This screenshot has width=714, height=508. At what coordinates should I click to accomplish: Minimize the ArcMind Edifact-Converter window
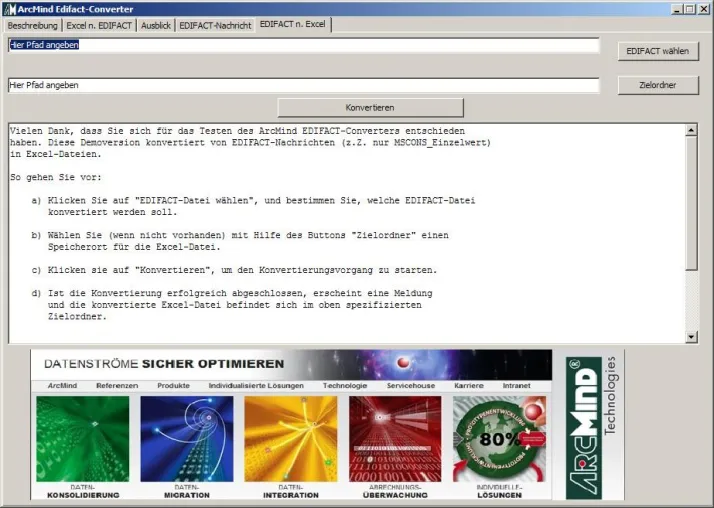coord(677,9)
